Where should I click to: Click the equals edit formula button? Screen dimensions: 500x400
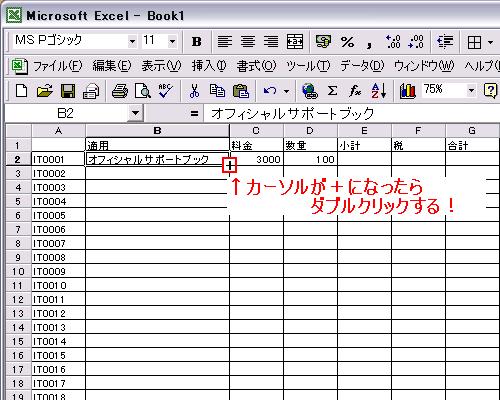(194, 114)
